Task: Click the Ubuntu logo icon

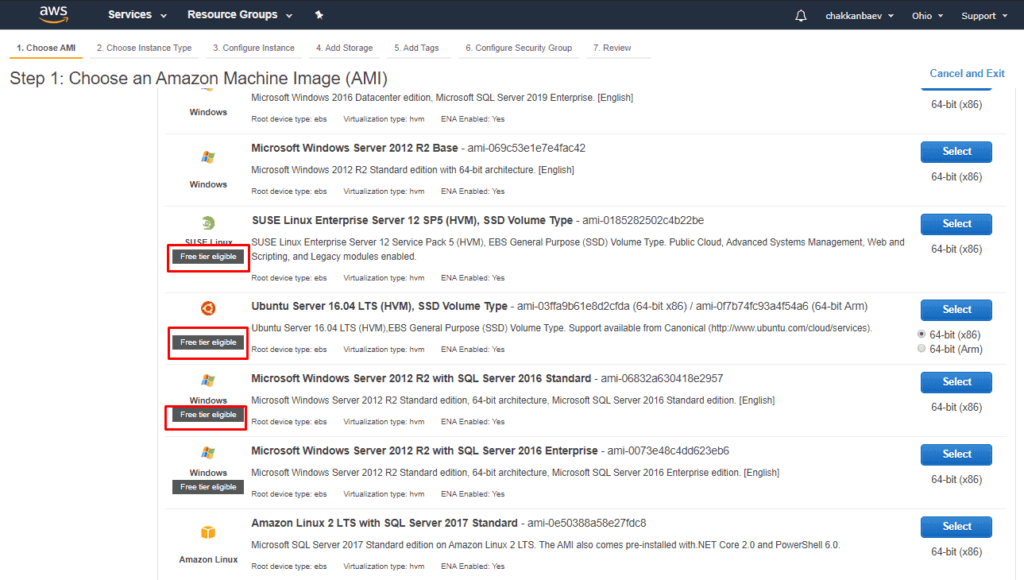Action: click(208, 308)
